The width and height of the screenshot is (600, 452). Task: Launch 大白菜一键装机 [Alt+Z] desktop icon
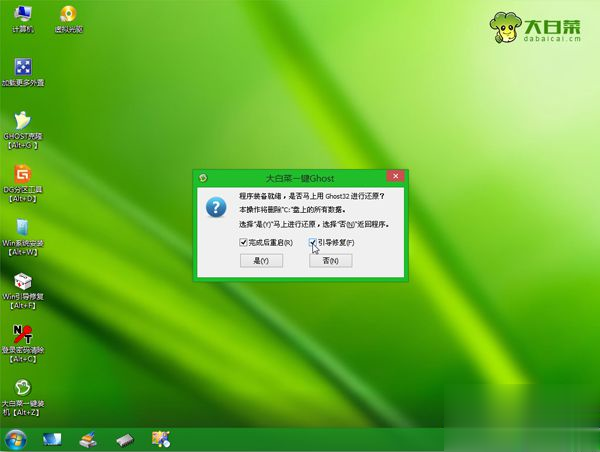coord(23,398)
